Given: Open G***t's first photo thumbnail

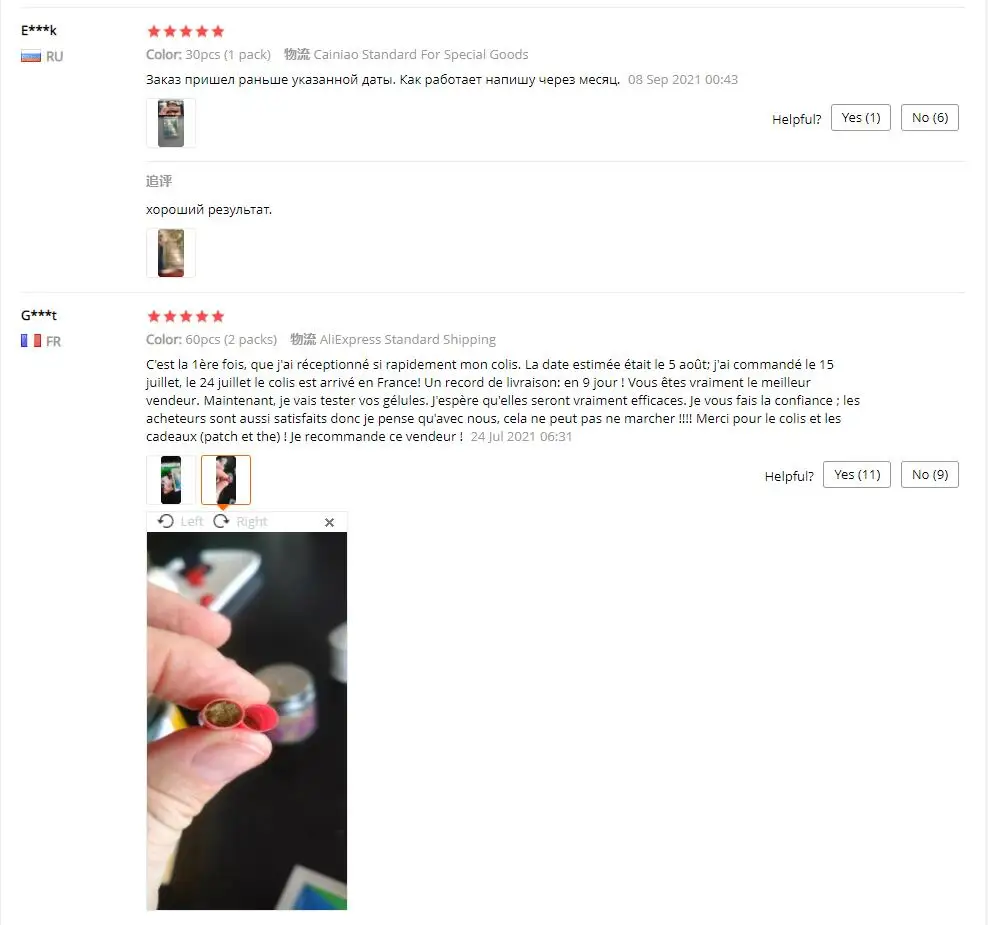Looking at the screenshot, I should tap(171, 480).
